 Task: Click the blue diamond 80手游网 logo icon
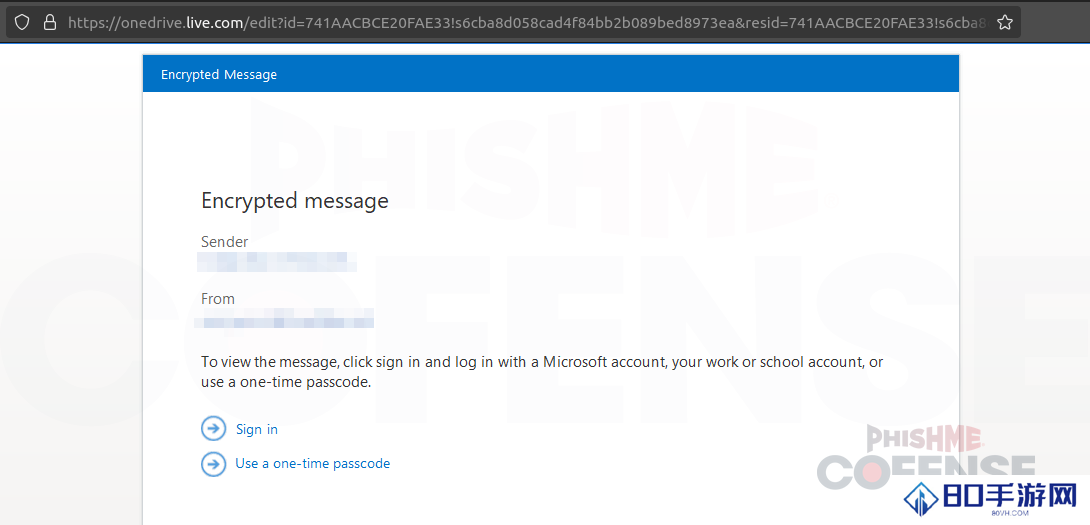[x=921, y=499]
